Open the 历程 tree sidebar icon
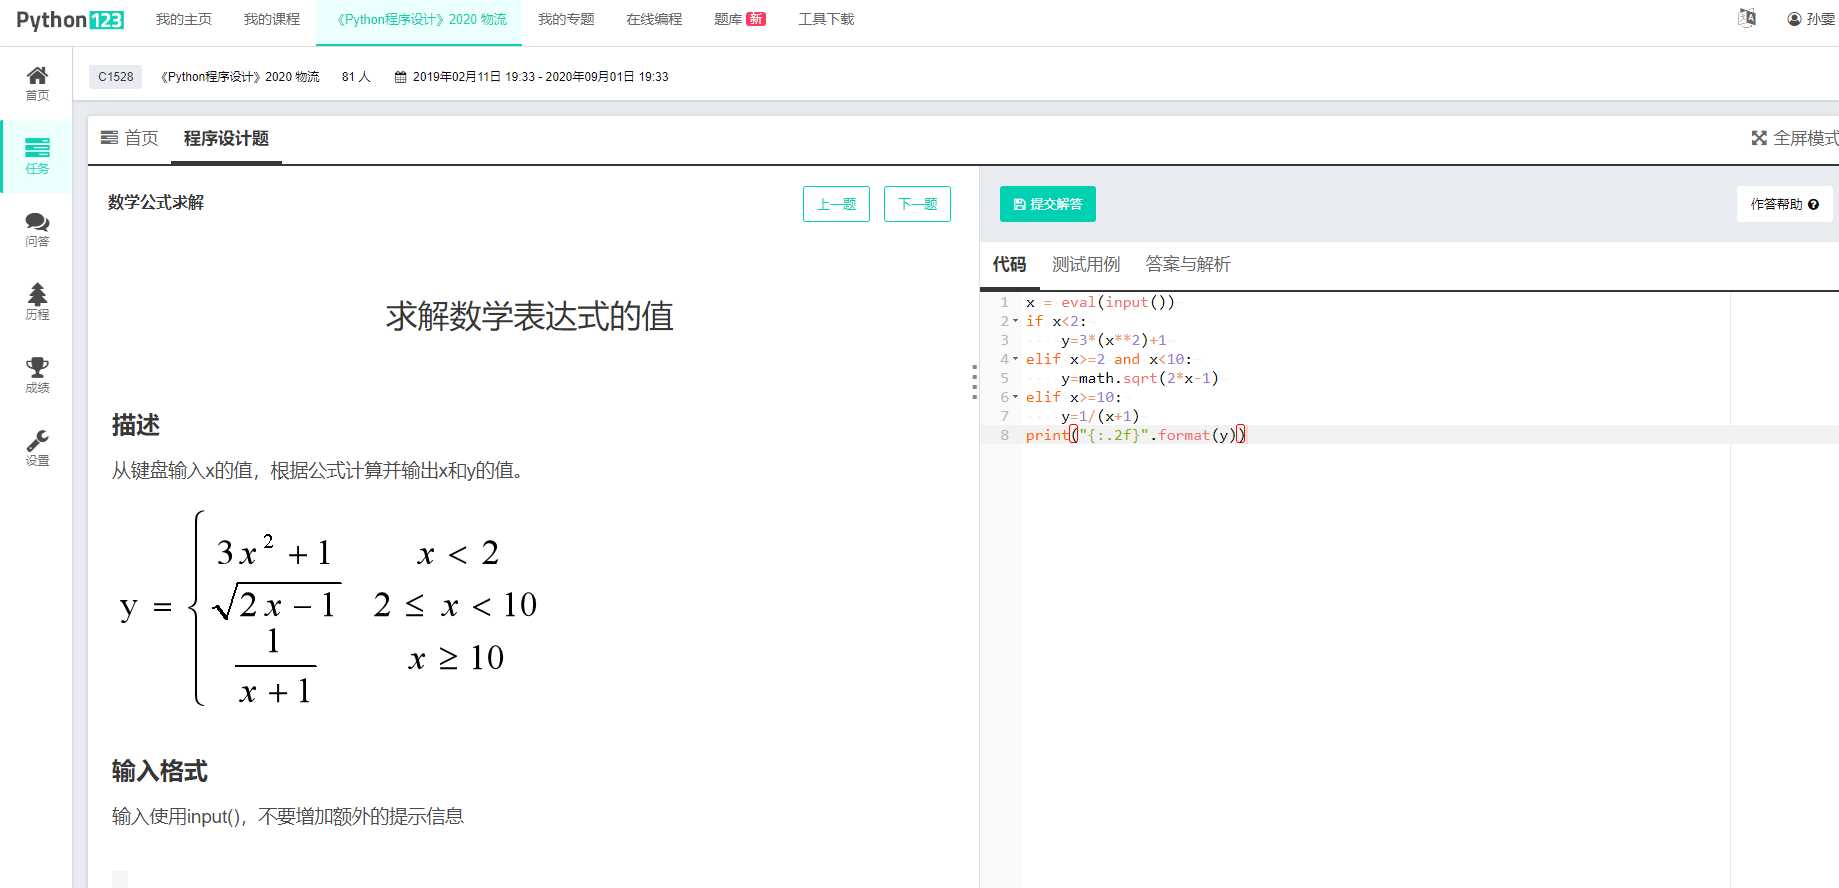The width and height of the screenshot is (1839, 888). [x=37, y=302]
